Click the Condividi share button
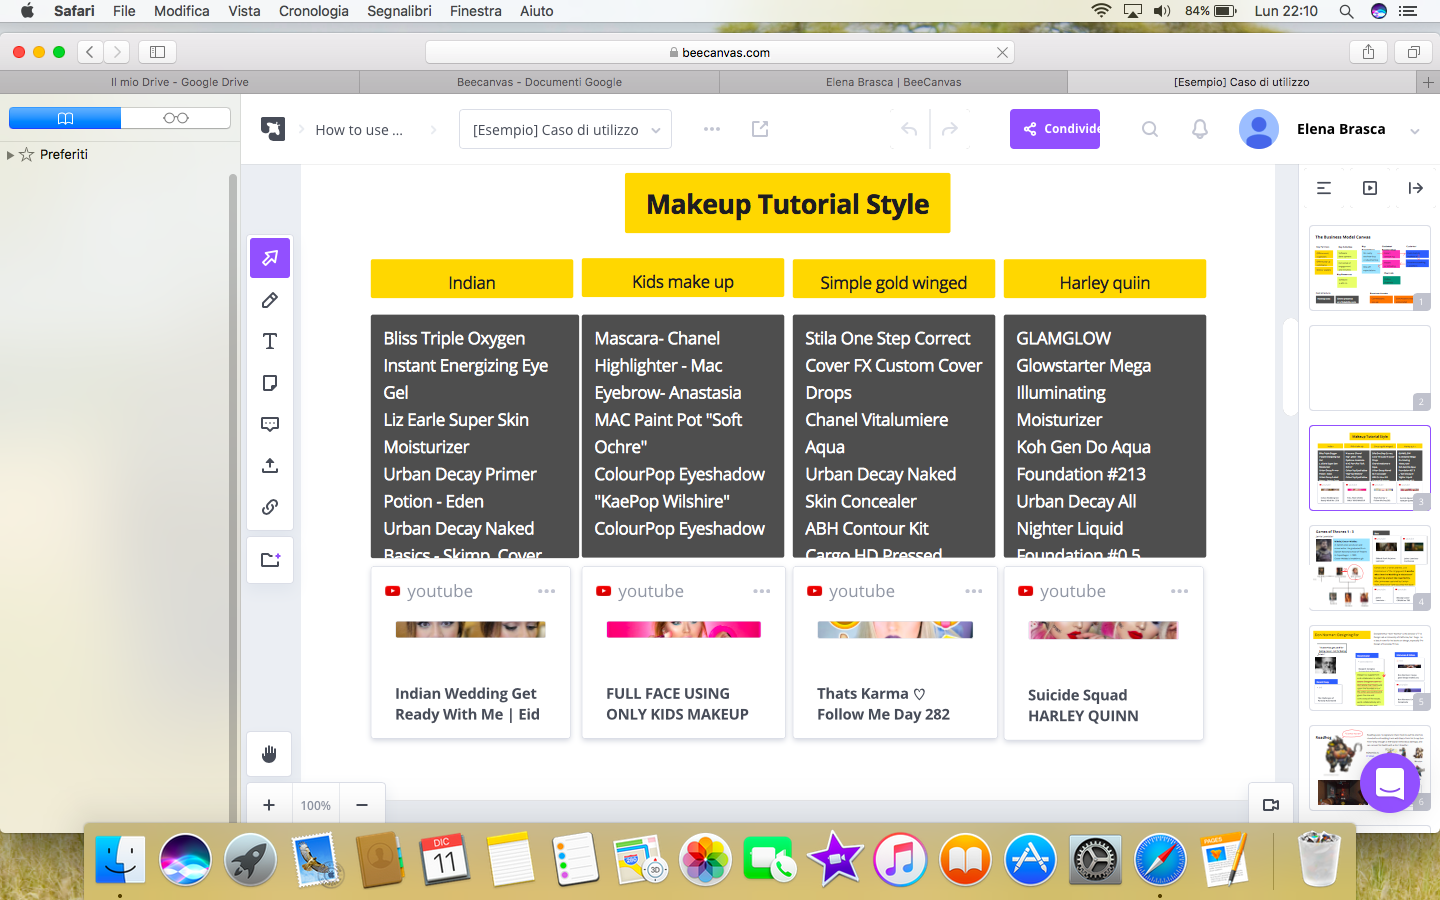Screen dimensions: 1440x900 (x=1055, y=129)
